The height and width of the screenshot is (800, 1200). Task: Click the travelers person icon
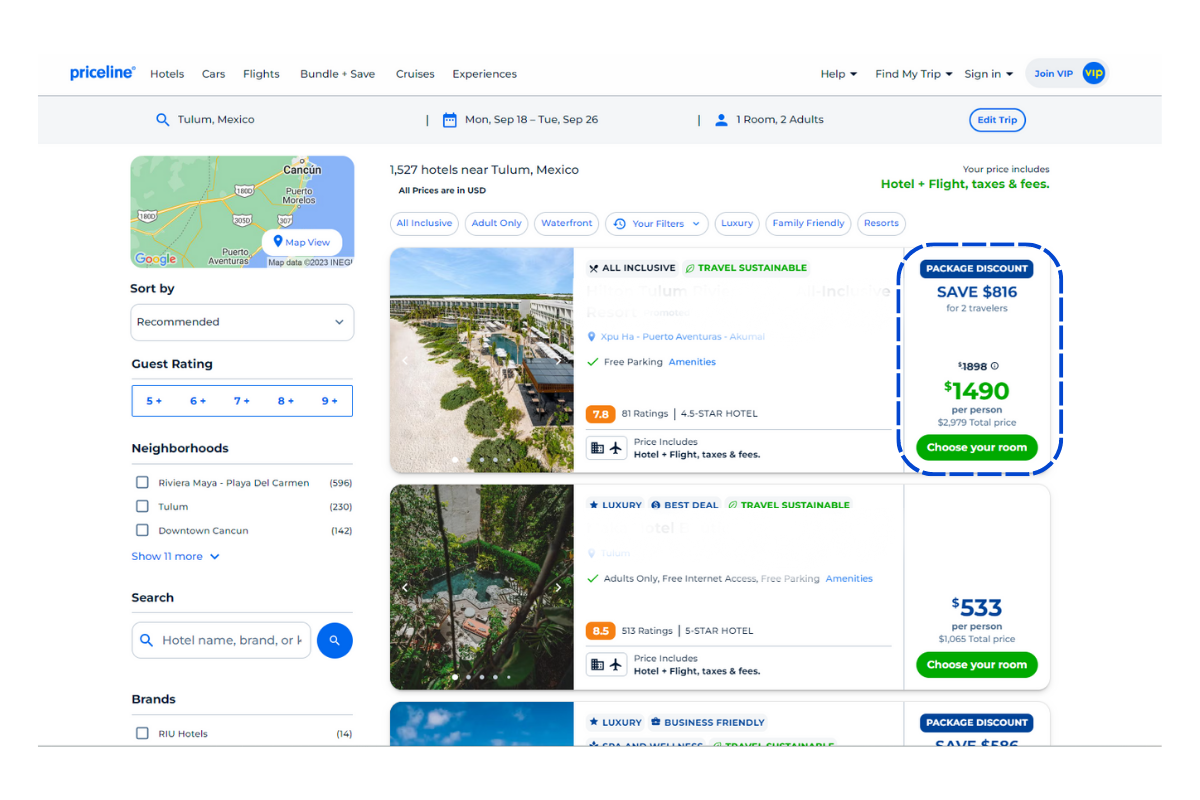721,120
